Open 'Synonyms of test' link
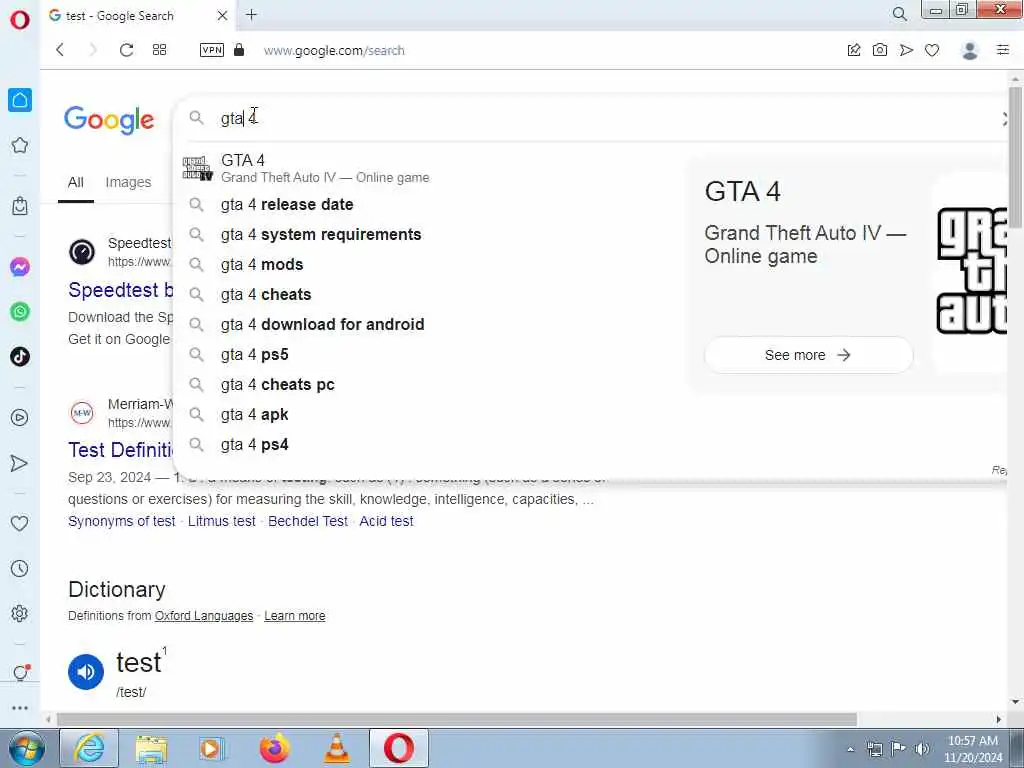The height and width of the screenshot is (768, 1024). coord(121,521)
